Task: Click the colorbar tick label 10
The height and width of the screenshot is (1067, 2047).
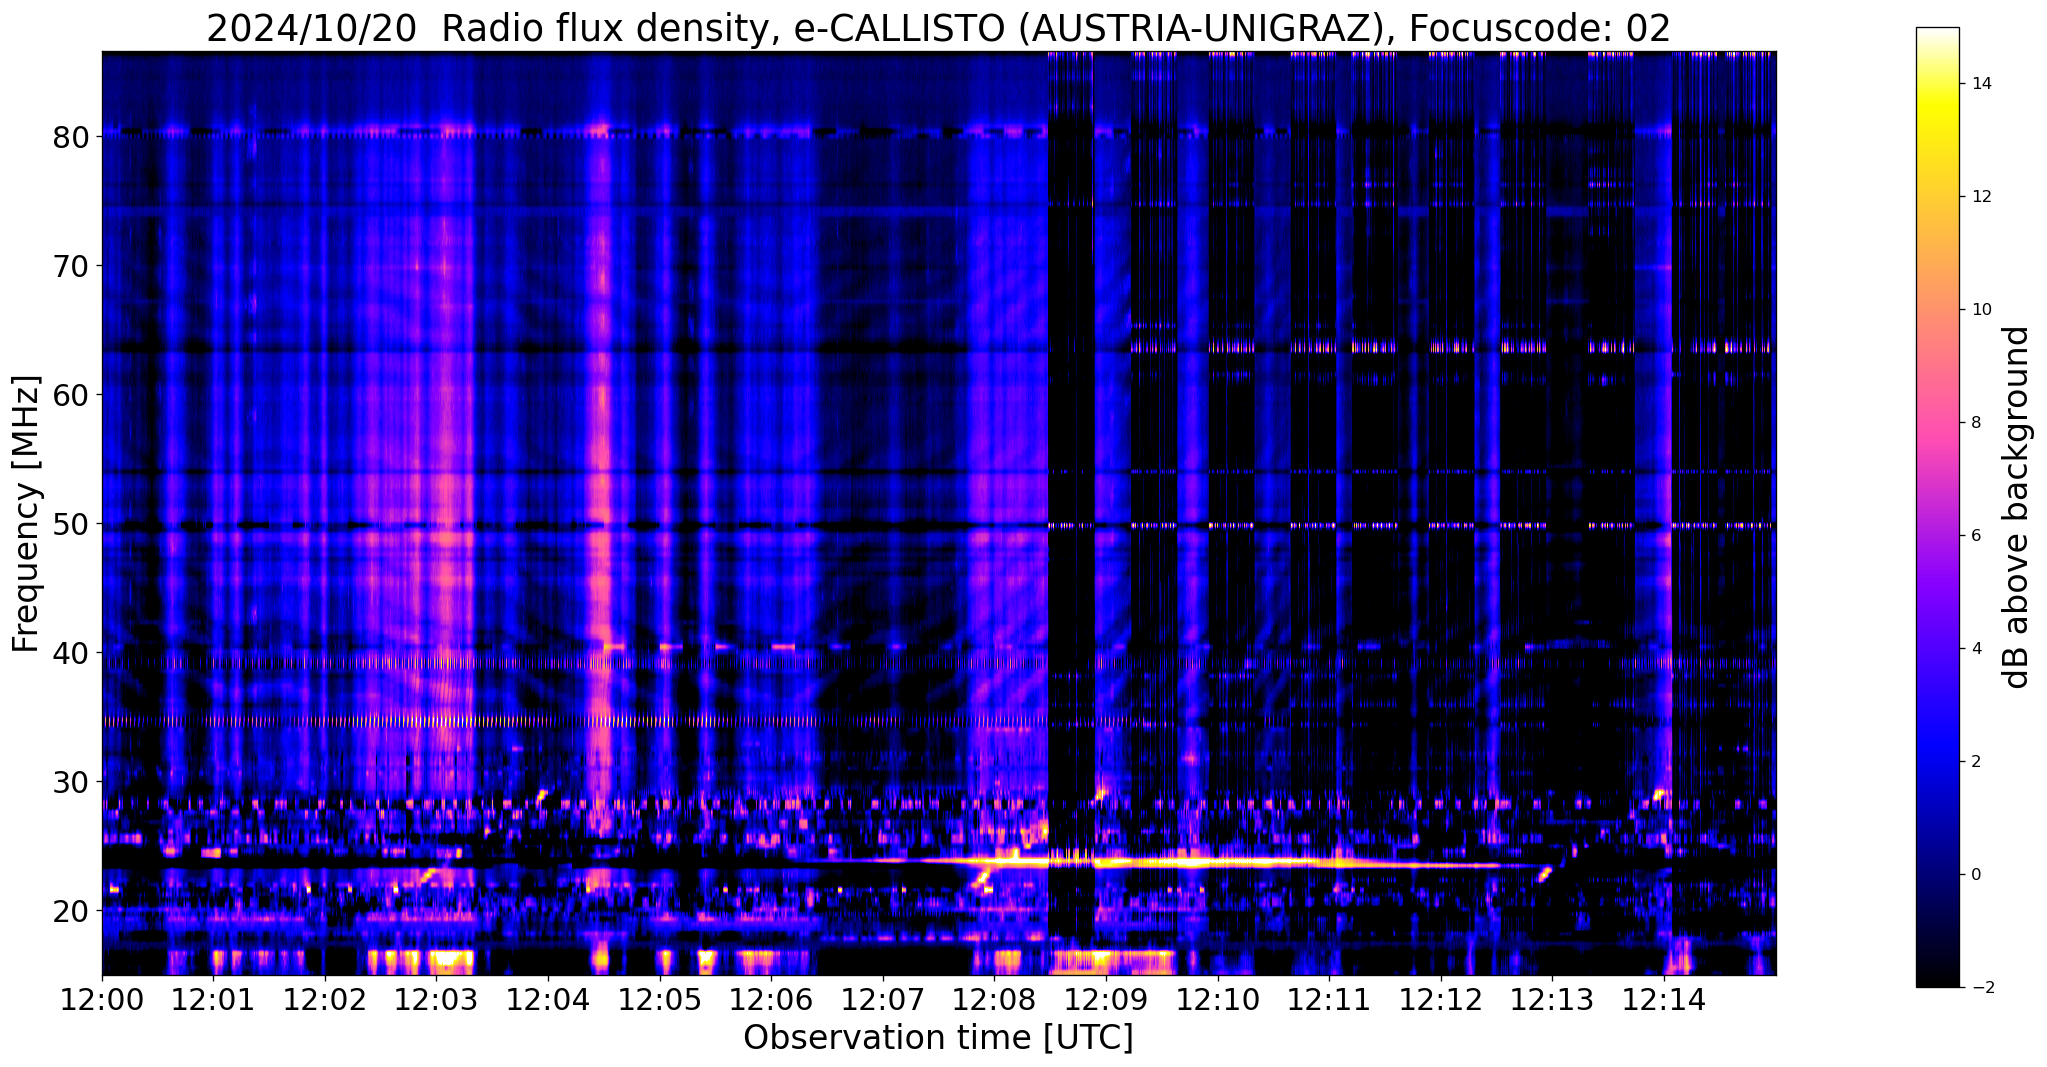Action: pos(1980,310)
